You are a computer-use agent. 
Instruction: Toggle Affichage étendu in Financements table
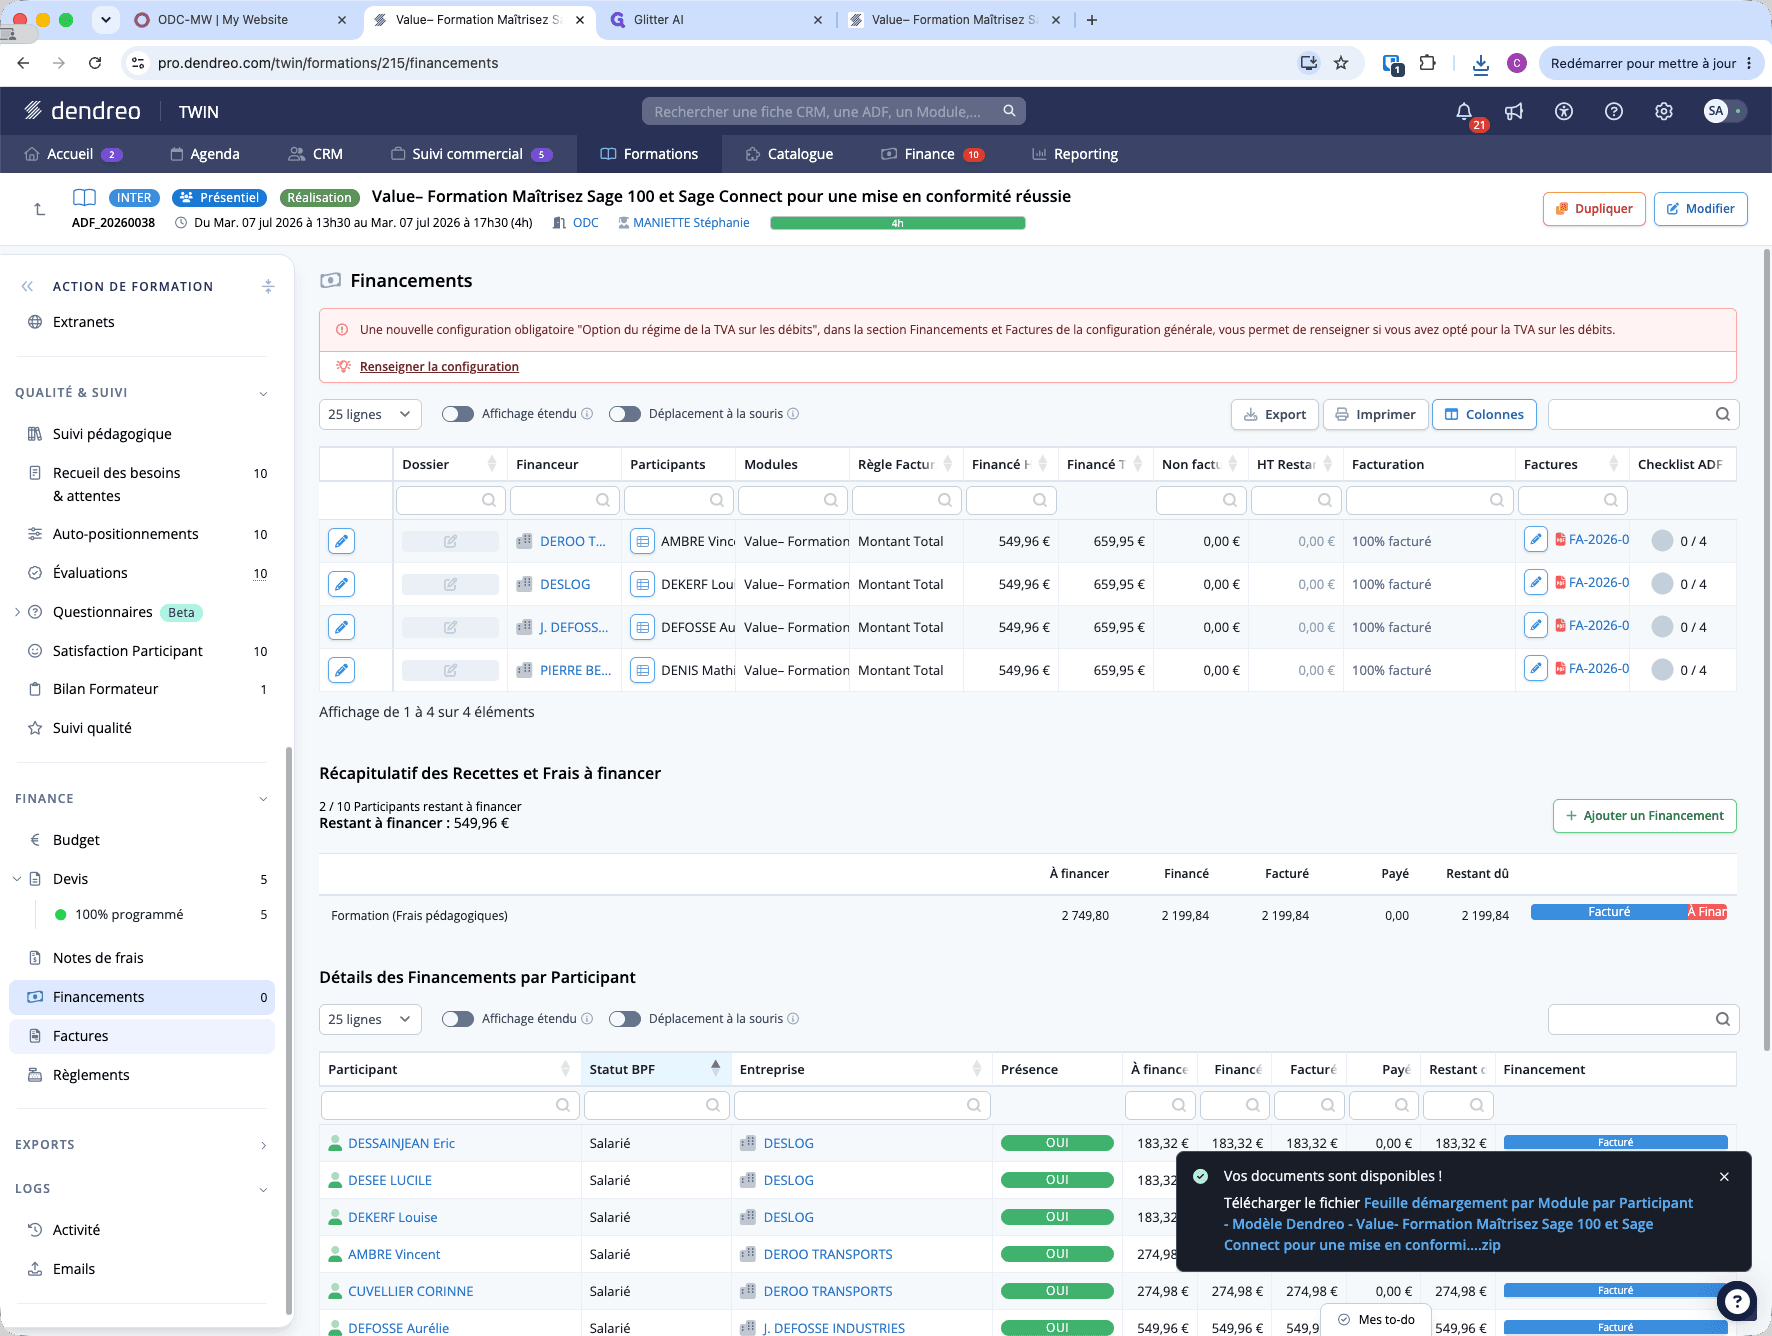tap(458, 414)
